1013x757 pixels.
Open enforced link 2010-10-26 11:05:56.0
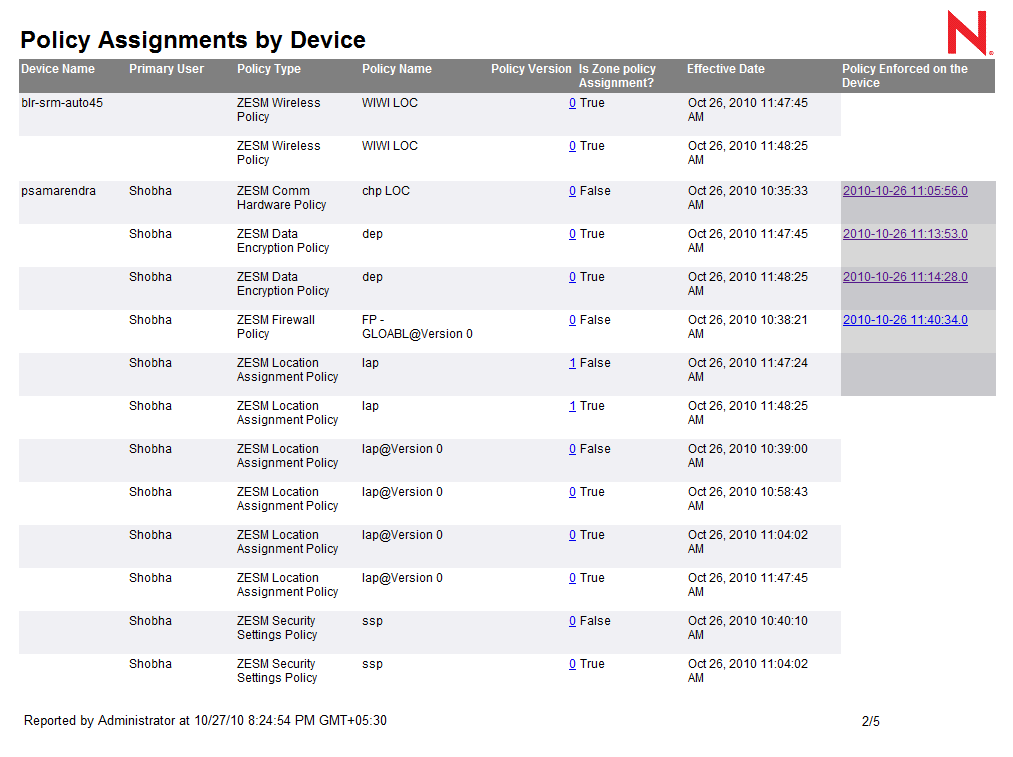[905, 191]
